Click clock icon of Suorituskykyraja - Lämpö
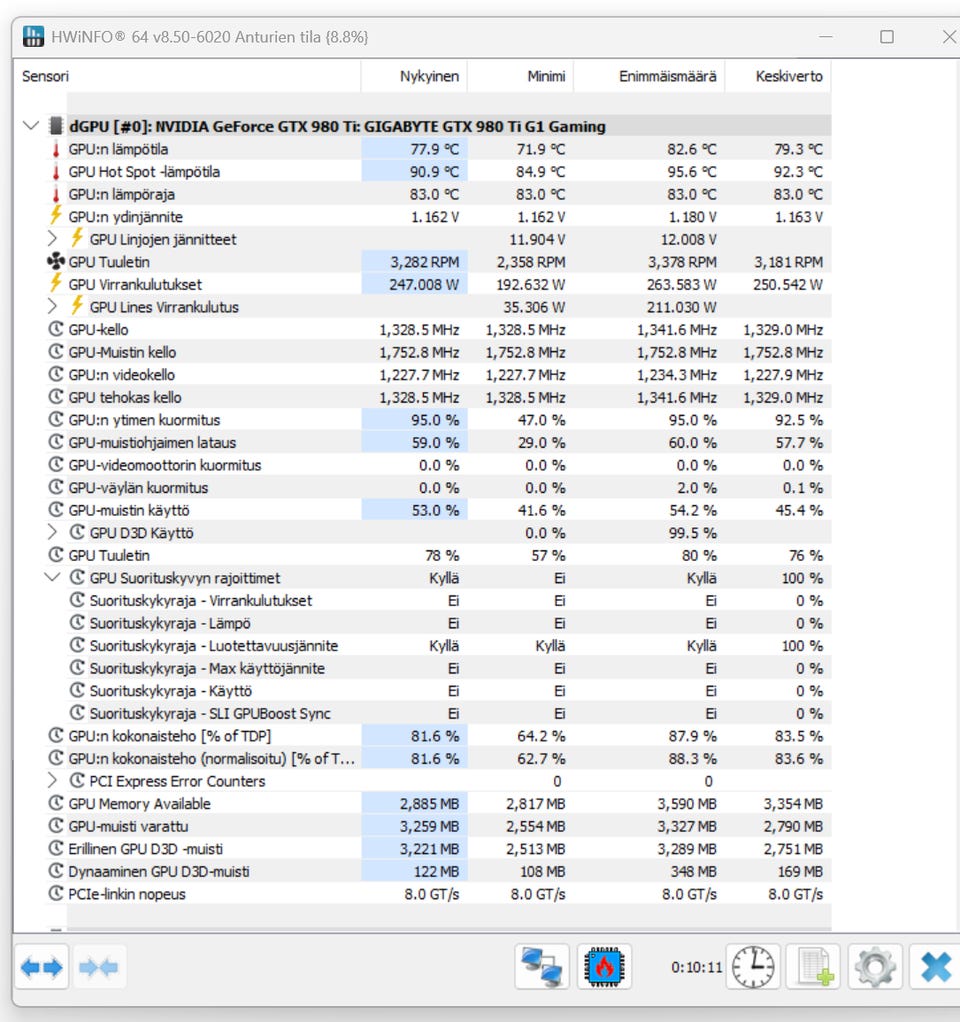The image size is (960, 1022). [78, 623]
